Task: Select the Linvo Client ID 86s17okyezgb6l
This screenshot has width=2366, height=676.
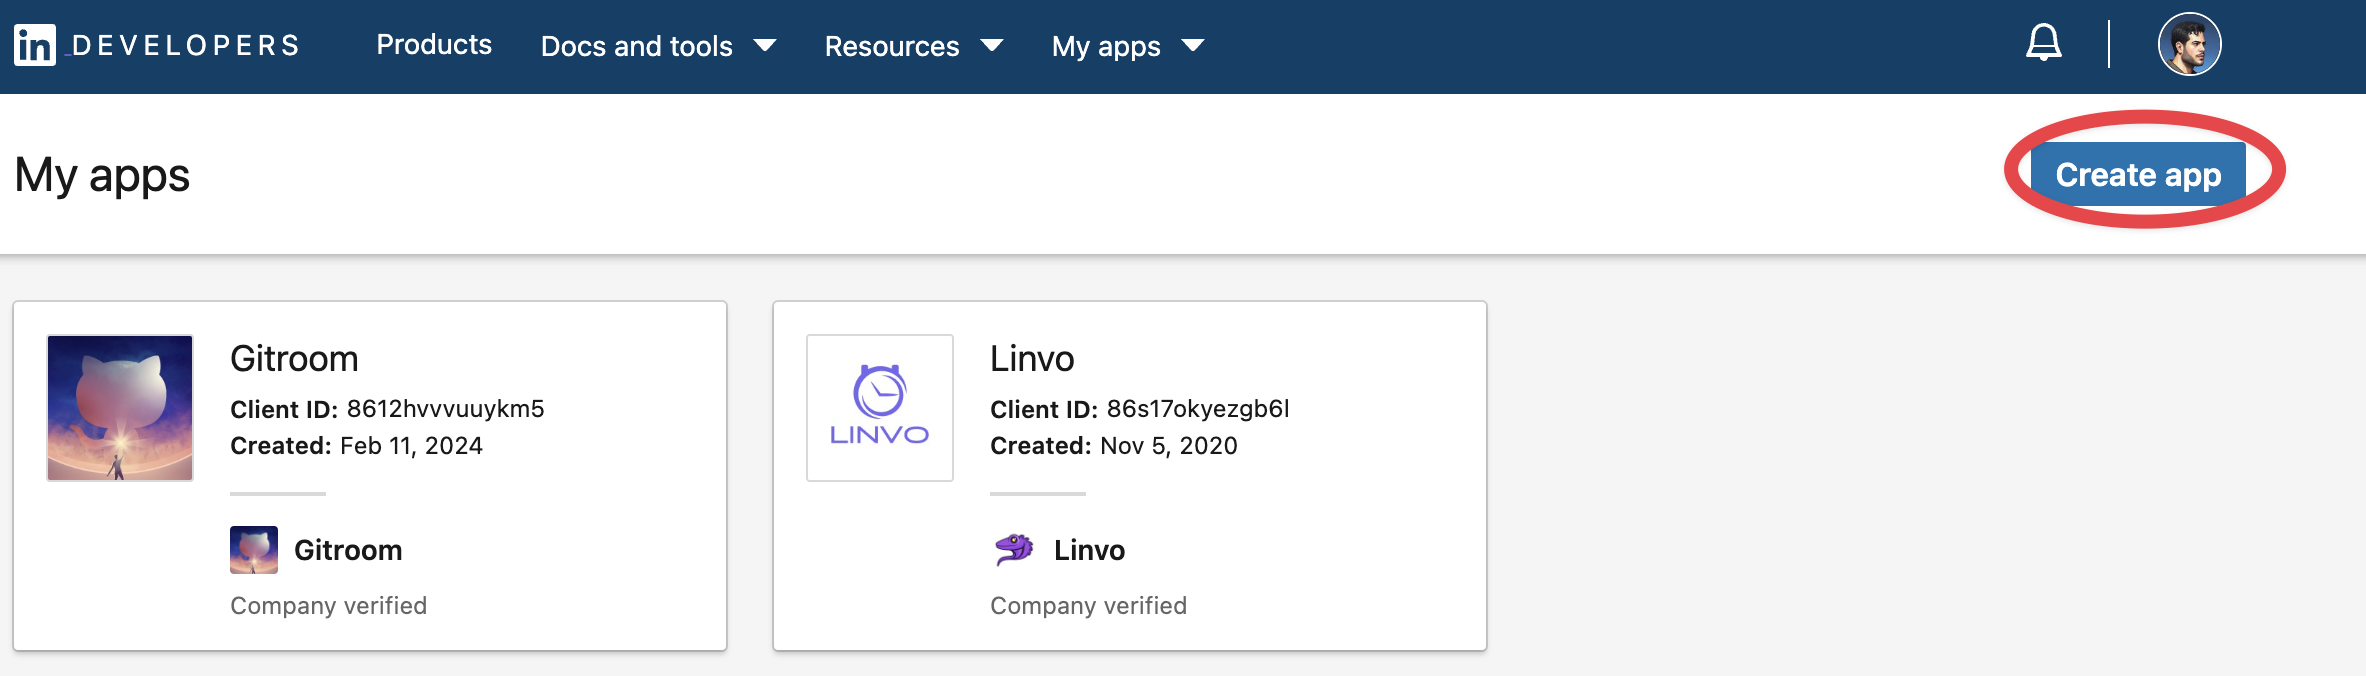Action: 1198,409
